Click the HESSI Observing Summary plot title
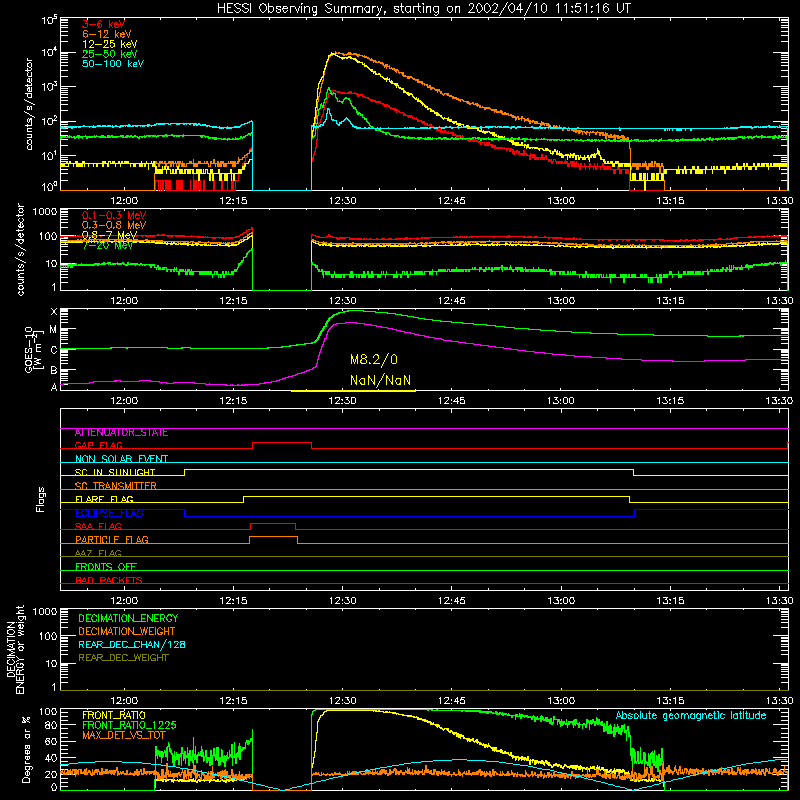Screen dimensions: 800x800 [424, 8]
